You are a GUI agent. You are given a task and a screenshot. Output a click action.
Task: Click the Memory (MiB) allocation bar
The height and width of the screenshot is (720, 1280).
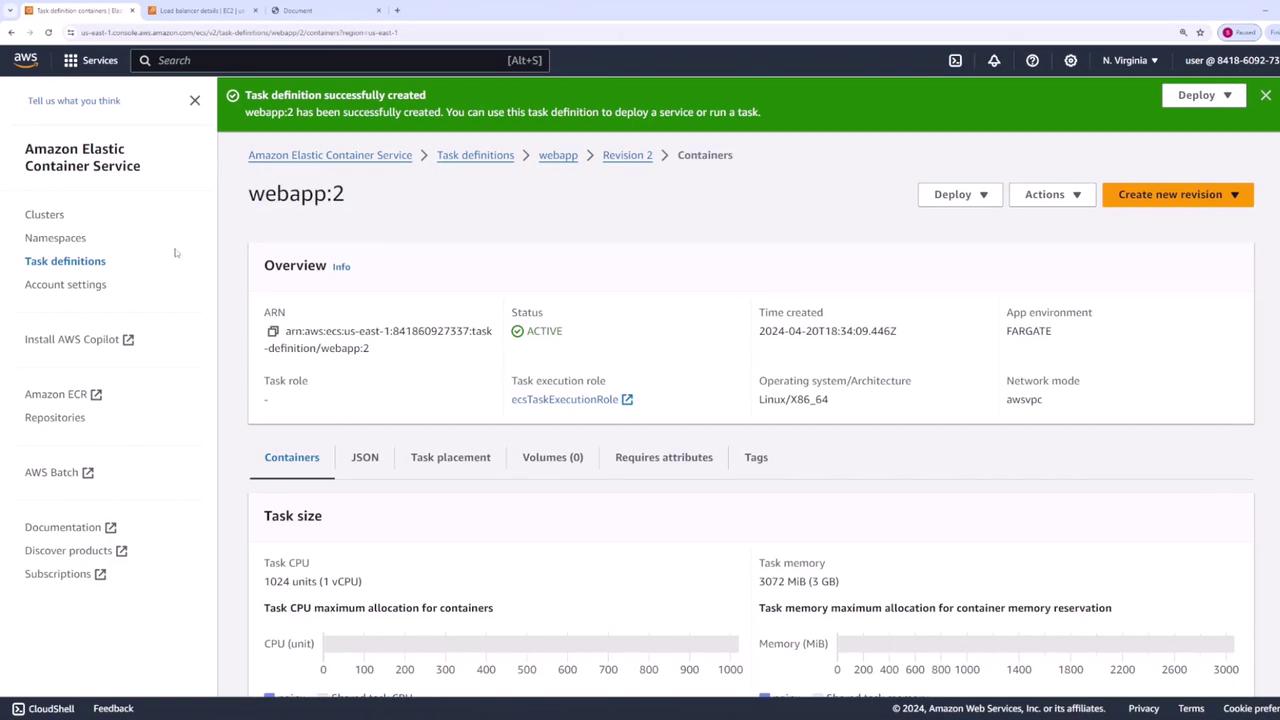(x=1036, y=644)
